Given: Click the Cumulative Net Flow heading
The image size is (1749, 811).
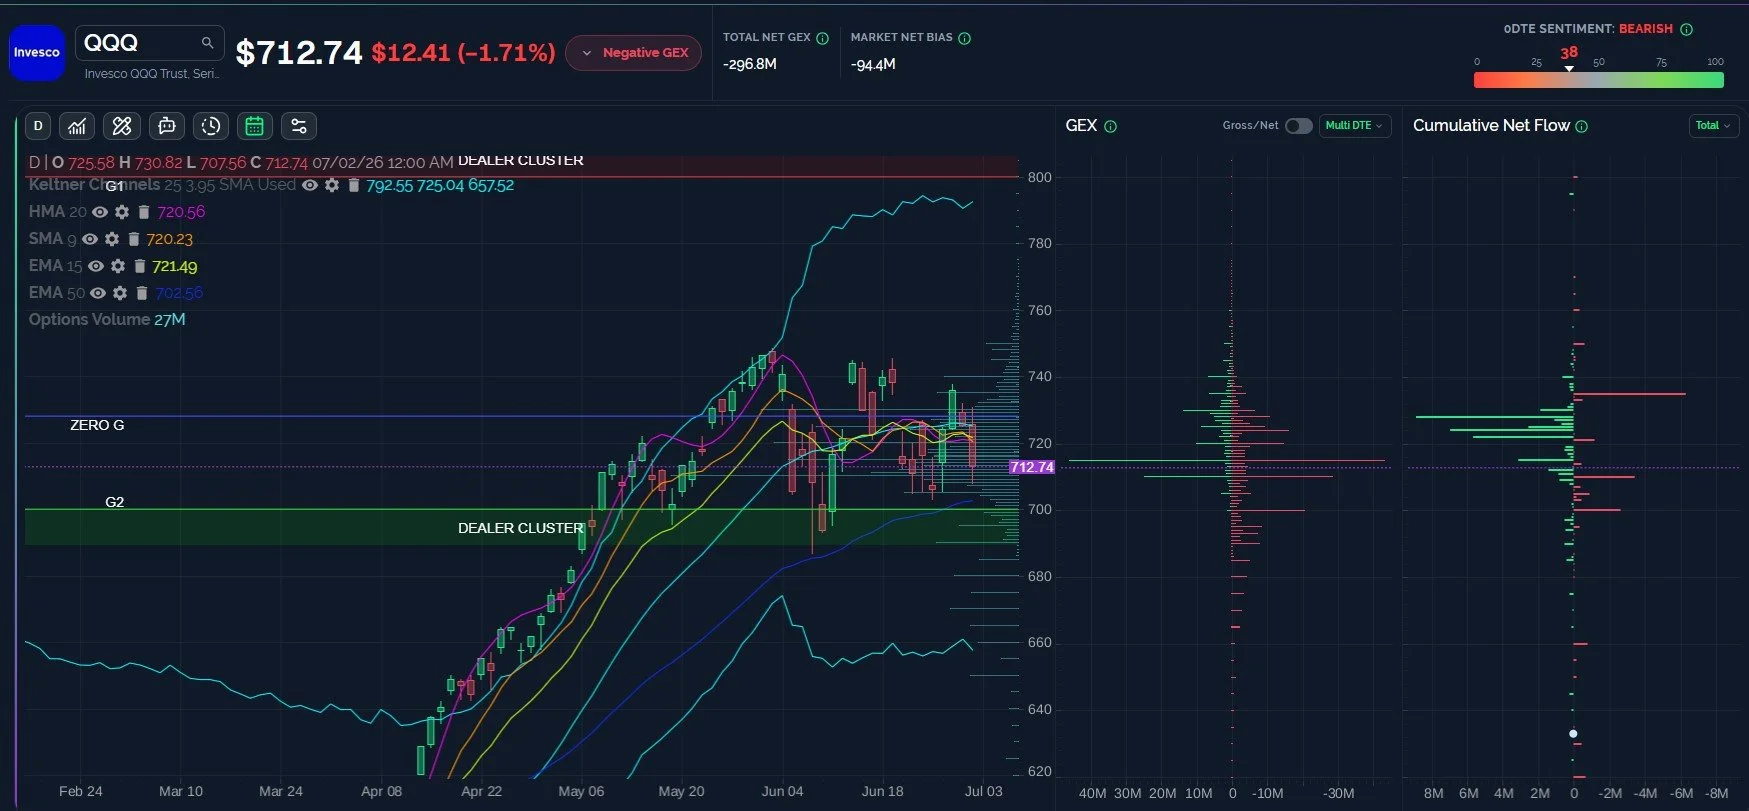Looking at the screenshot, I should [x=1491, y=126].
